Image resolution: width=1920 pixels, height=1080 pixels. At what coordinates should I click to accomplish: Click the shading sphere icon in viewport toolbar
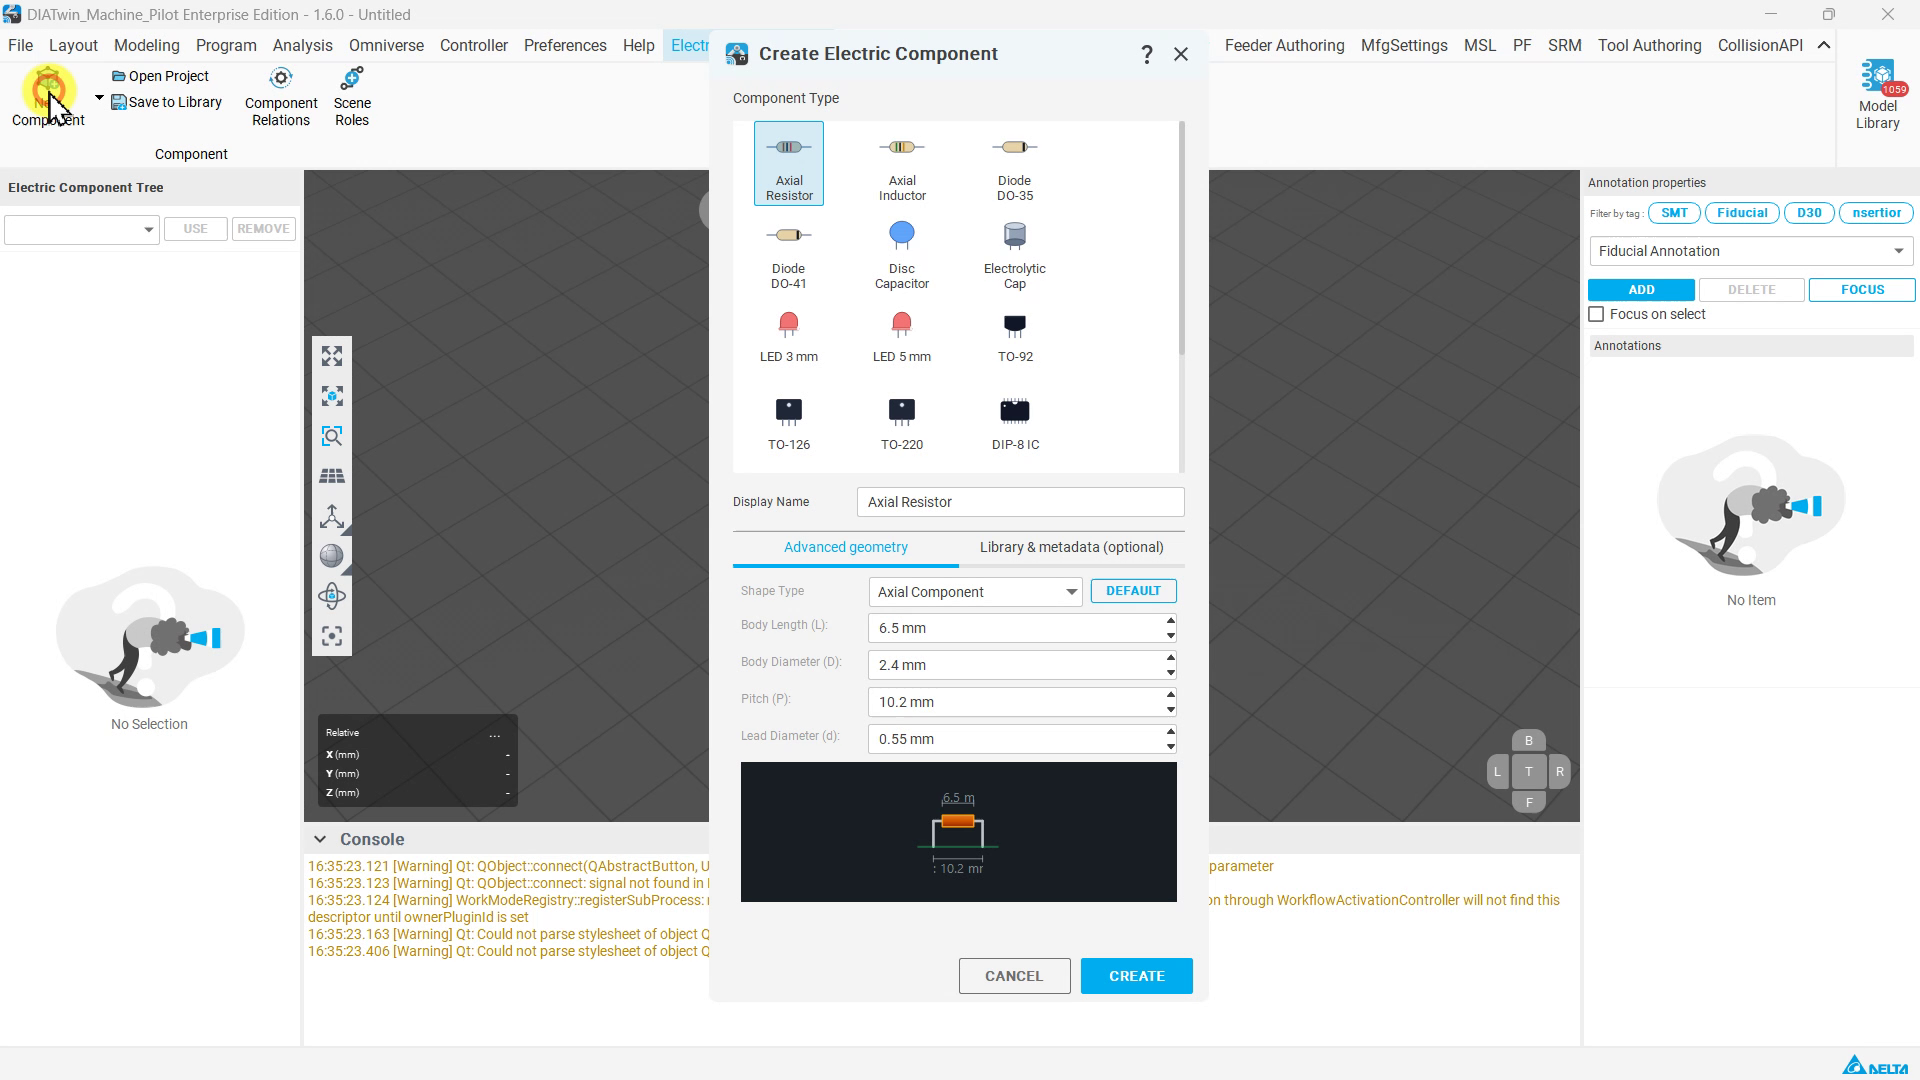coord(332,556)
